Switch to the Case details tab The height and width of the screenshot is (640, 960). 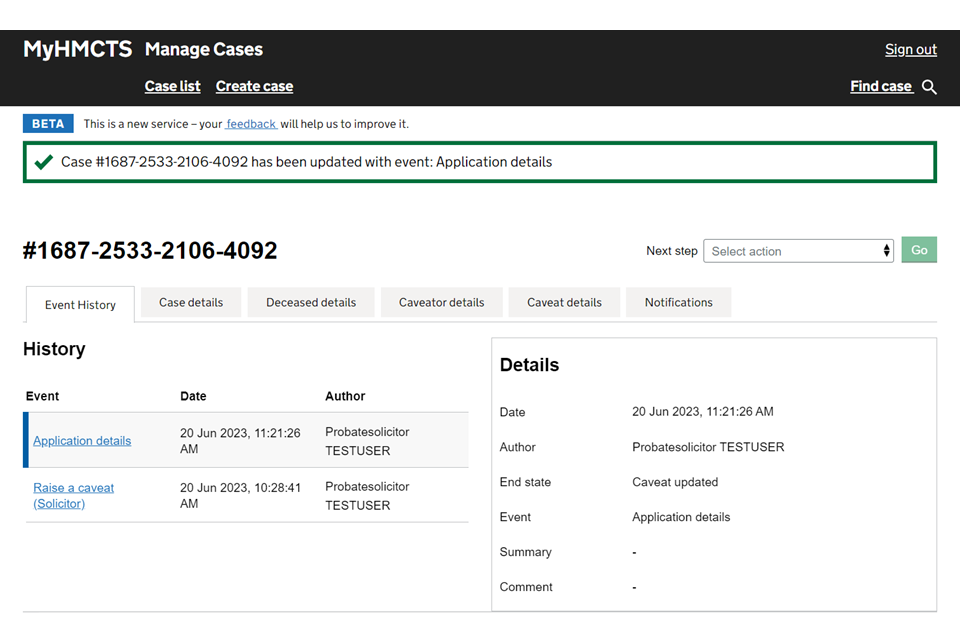click(x=191, y=302)
